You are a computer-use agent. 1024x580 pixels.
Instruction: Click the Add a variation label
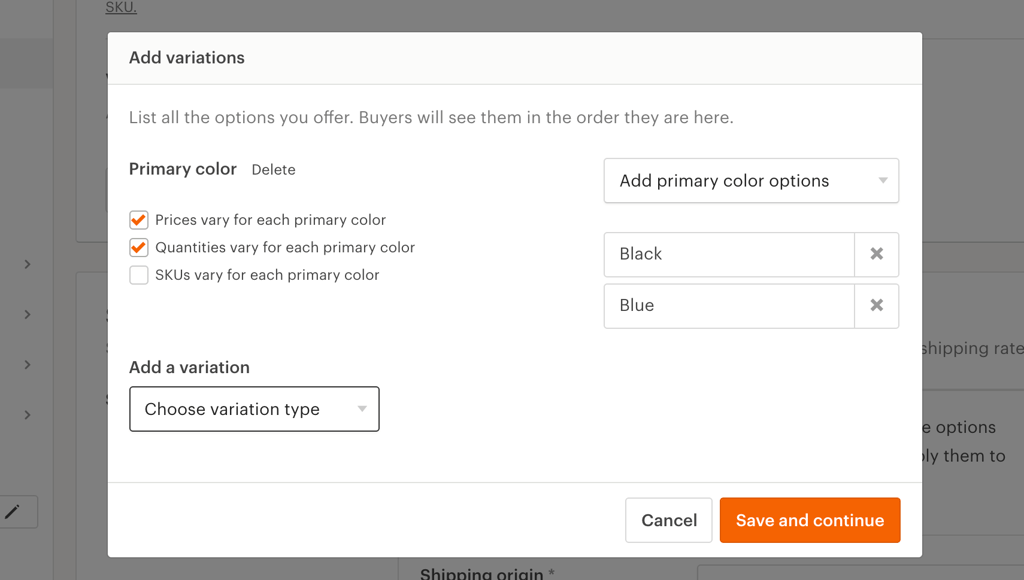[x=189, y=367]
